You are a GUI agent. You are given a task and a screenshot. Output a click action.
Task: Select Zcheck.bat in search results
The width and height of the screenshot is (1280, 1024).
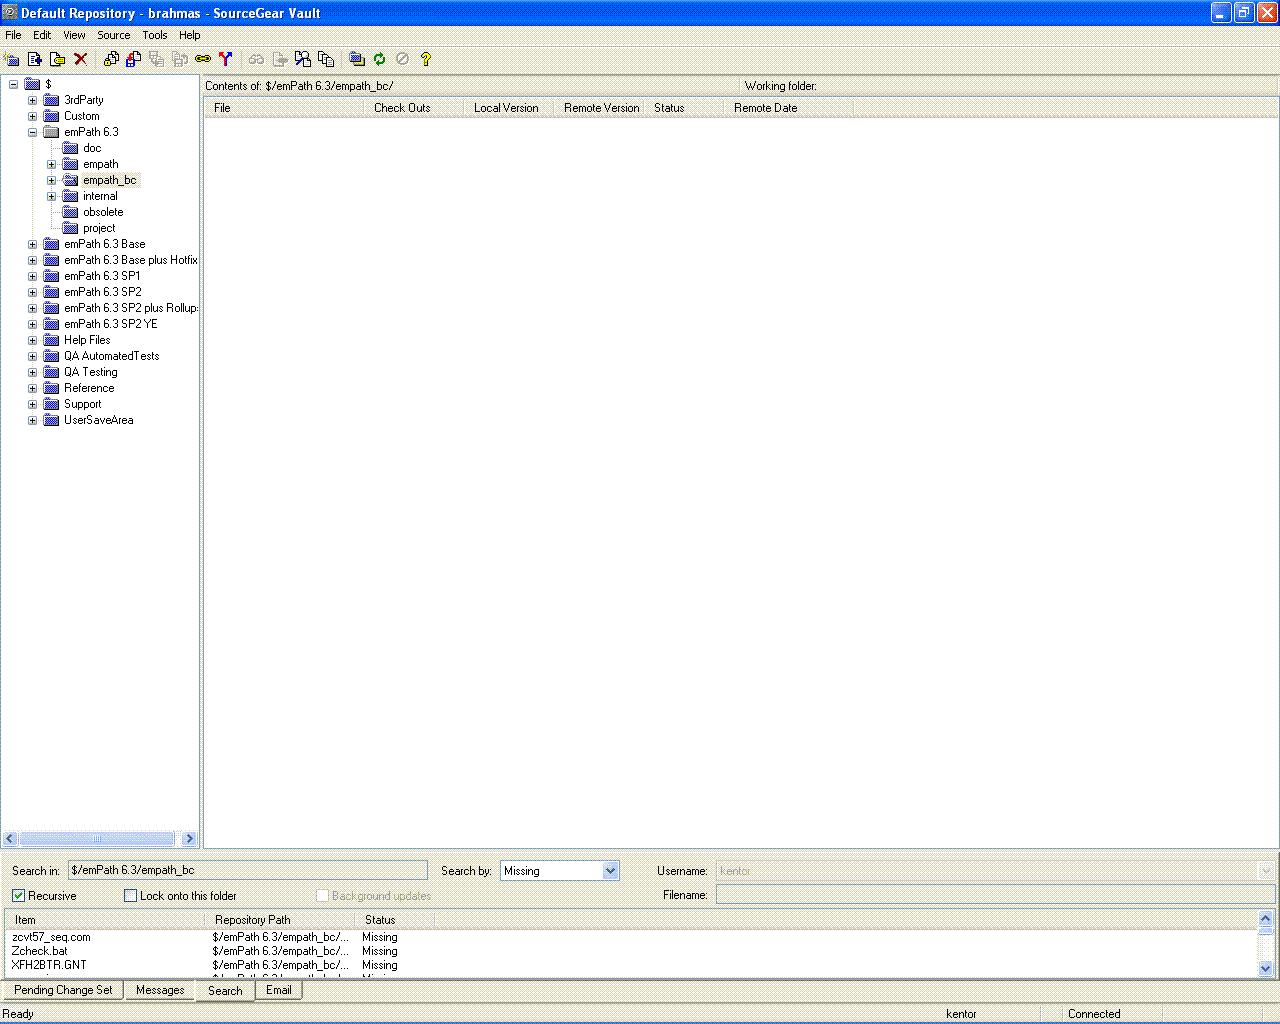point(40,951)
